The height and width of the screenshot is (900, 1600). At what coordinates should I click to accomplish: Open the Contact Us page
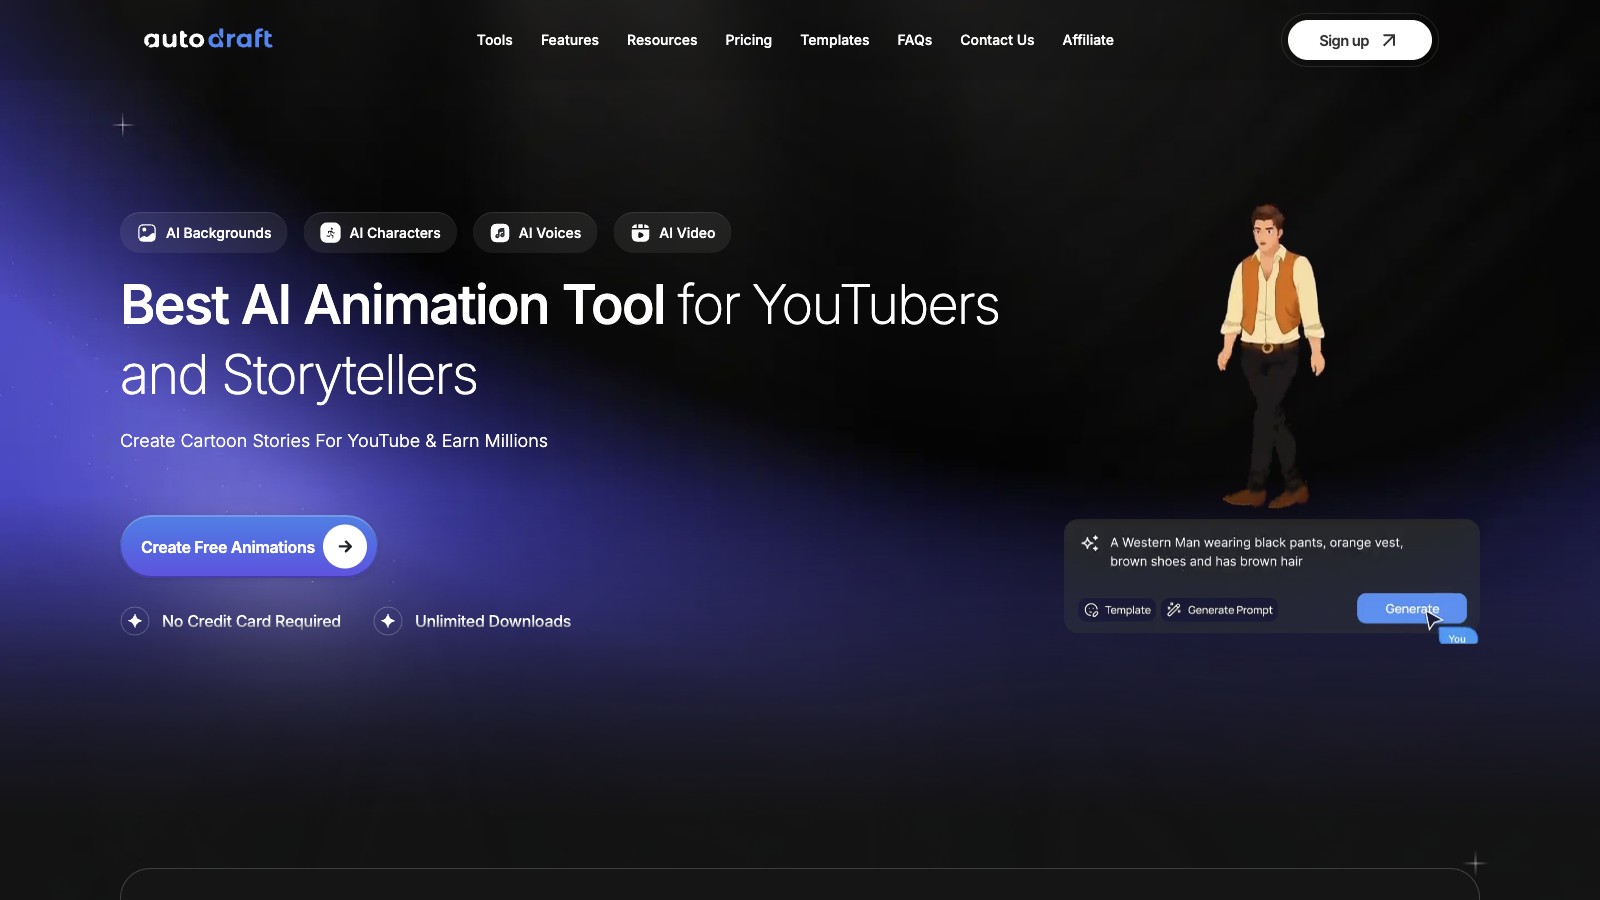tap(997, 40)
